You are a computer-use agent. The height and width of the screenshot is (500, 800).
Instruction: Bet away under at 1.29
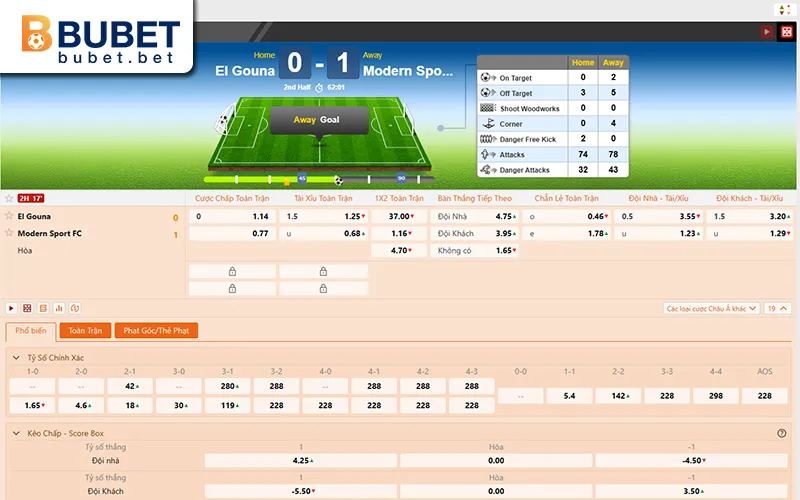click(750, 233)
